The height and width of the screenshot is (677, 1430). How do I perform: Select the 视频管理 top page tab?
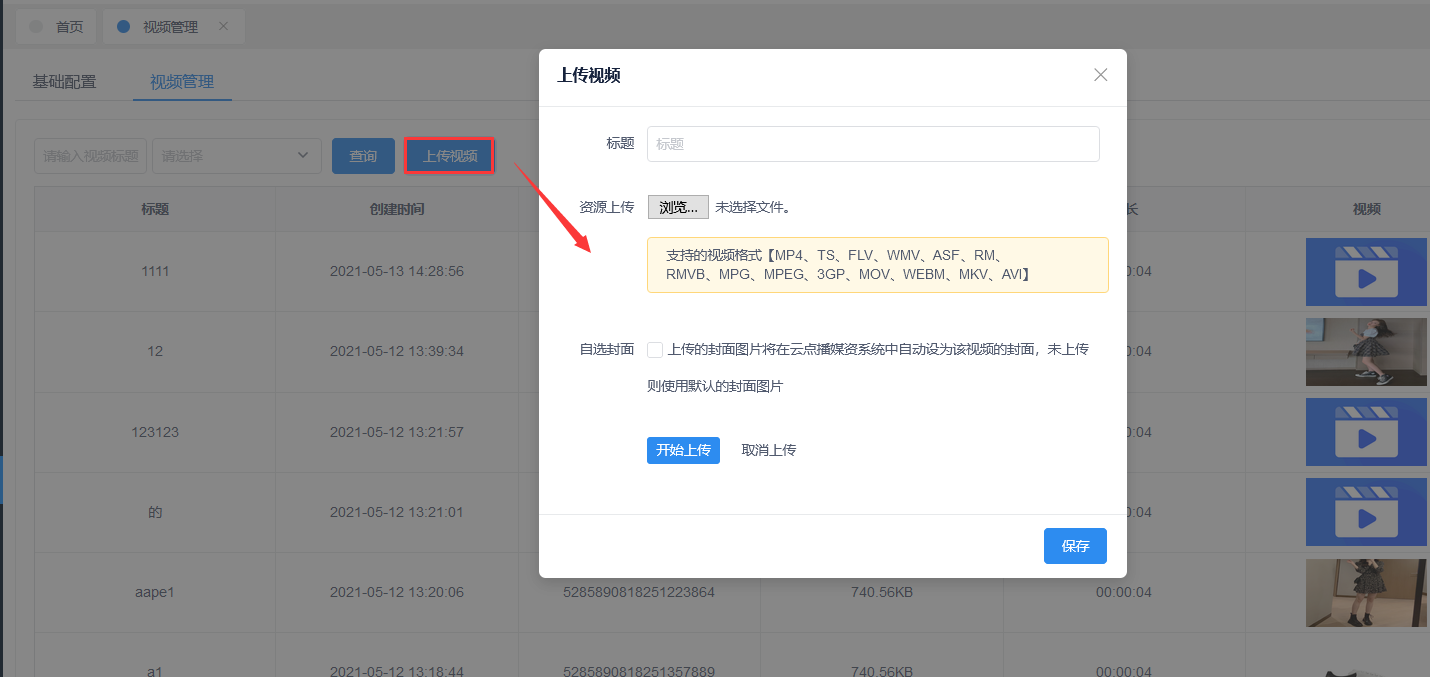172,27
